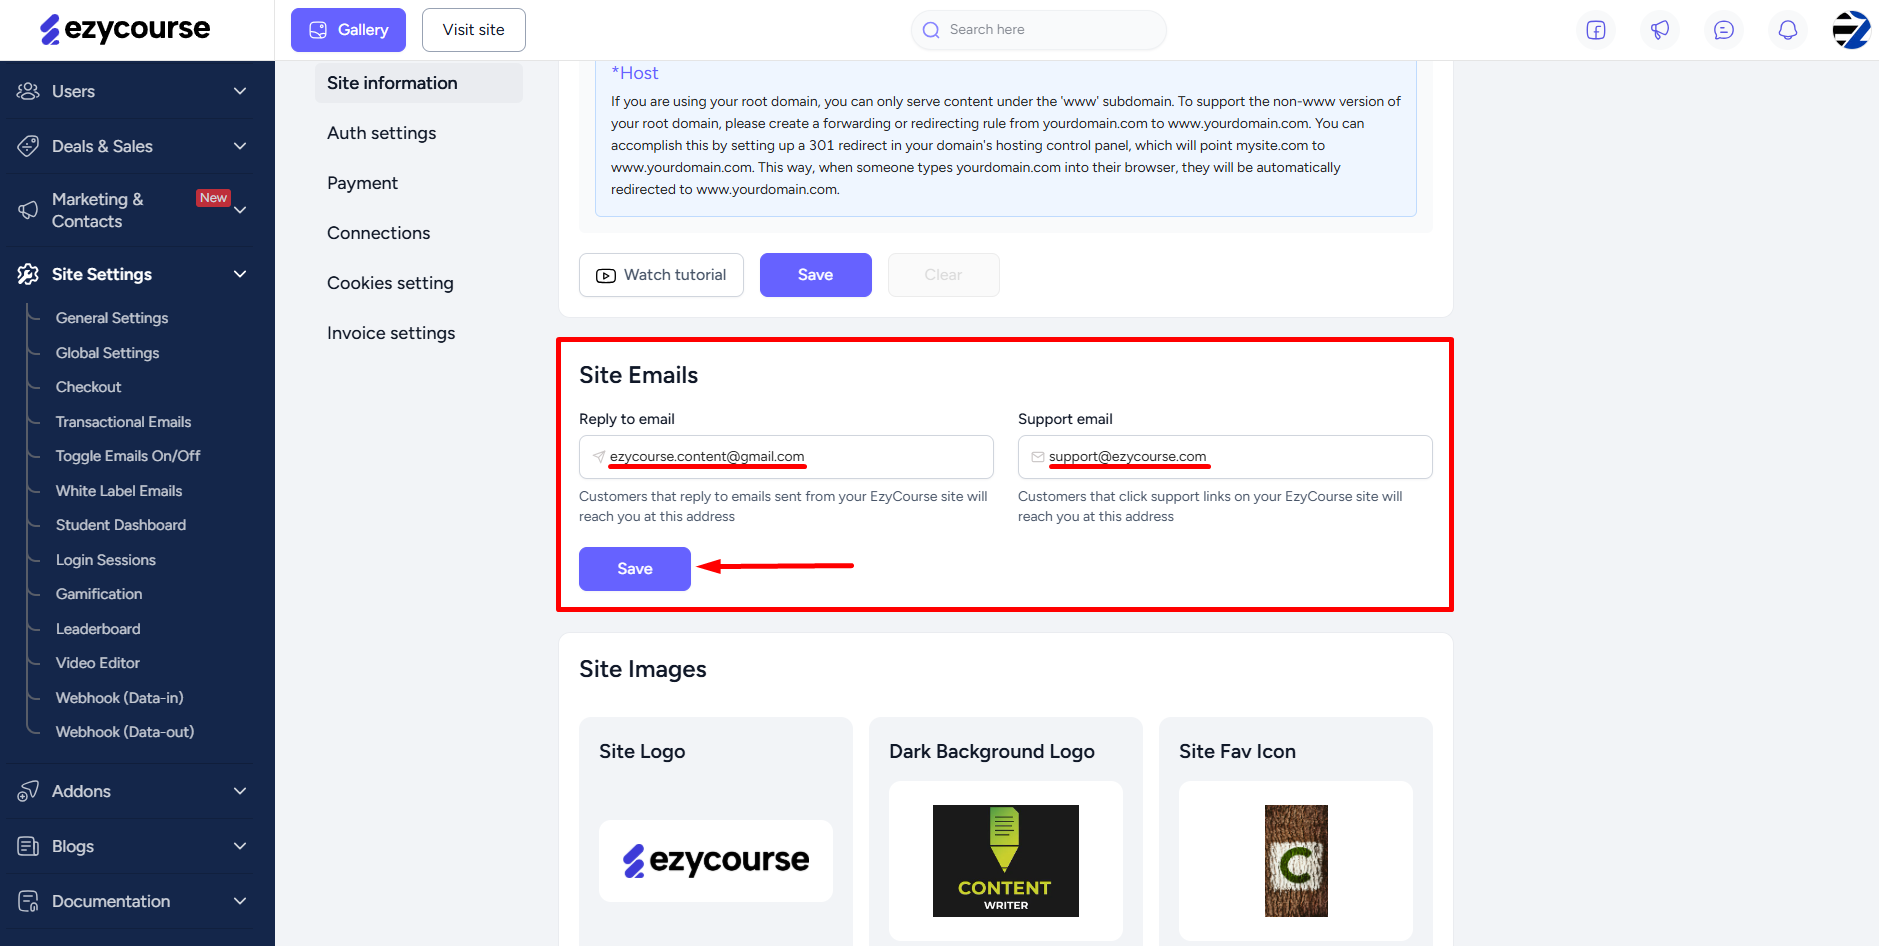Screen dimensions: 1879x946
Task: Click the Clear button
Action: pos(944,275)
